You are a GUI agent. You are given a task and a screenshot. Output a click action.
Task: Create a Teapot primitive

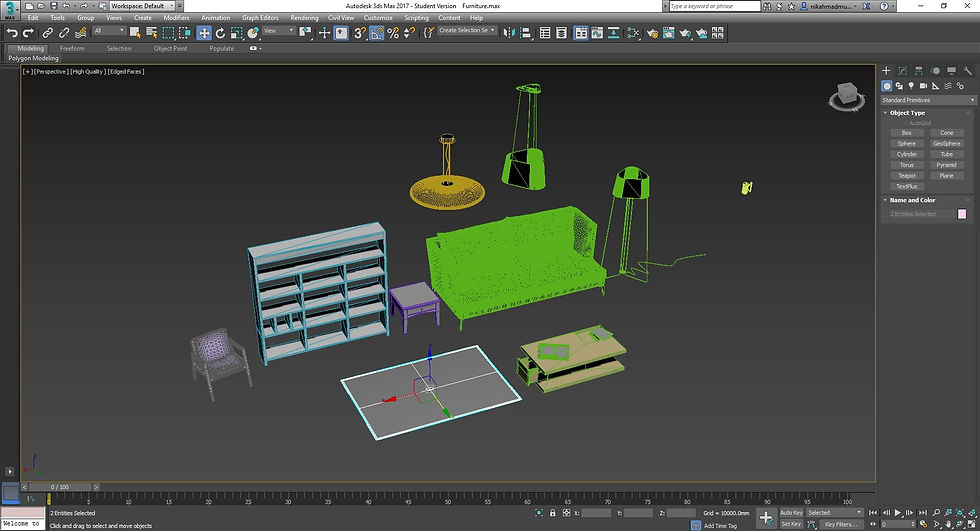click(x=906, y=176)
